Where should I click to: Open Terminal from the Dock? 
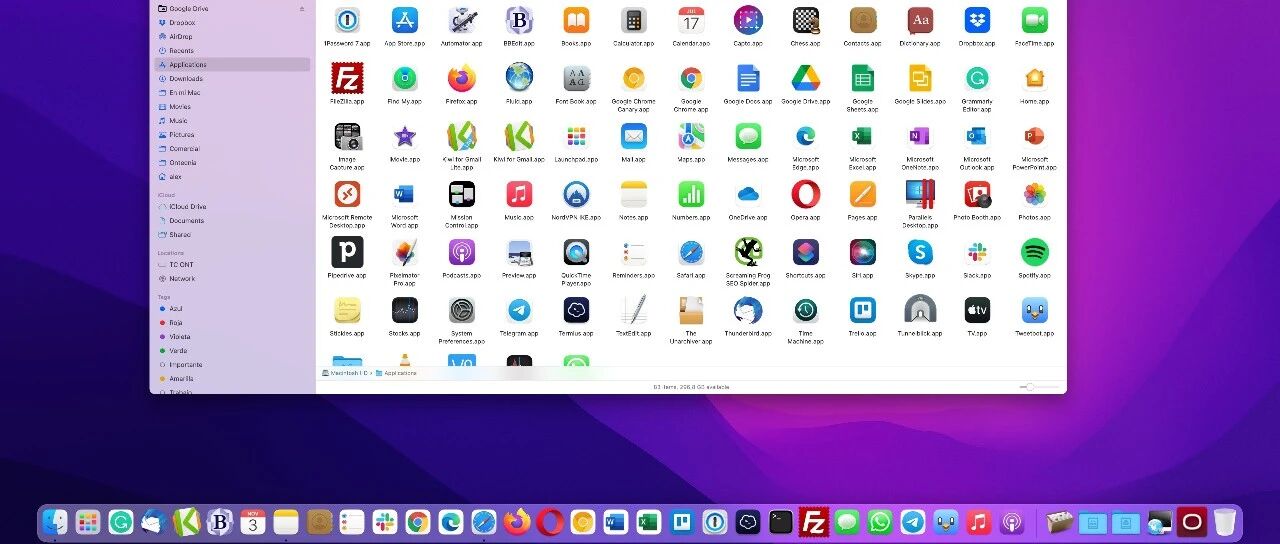pos(782,522)
